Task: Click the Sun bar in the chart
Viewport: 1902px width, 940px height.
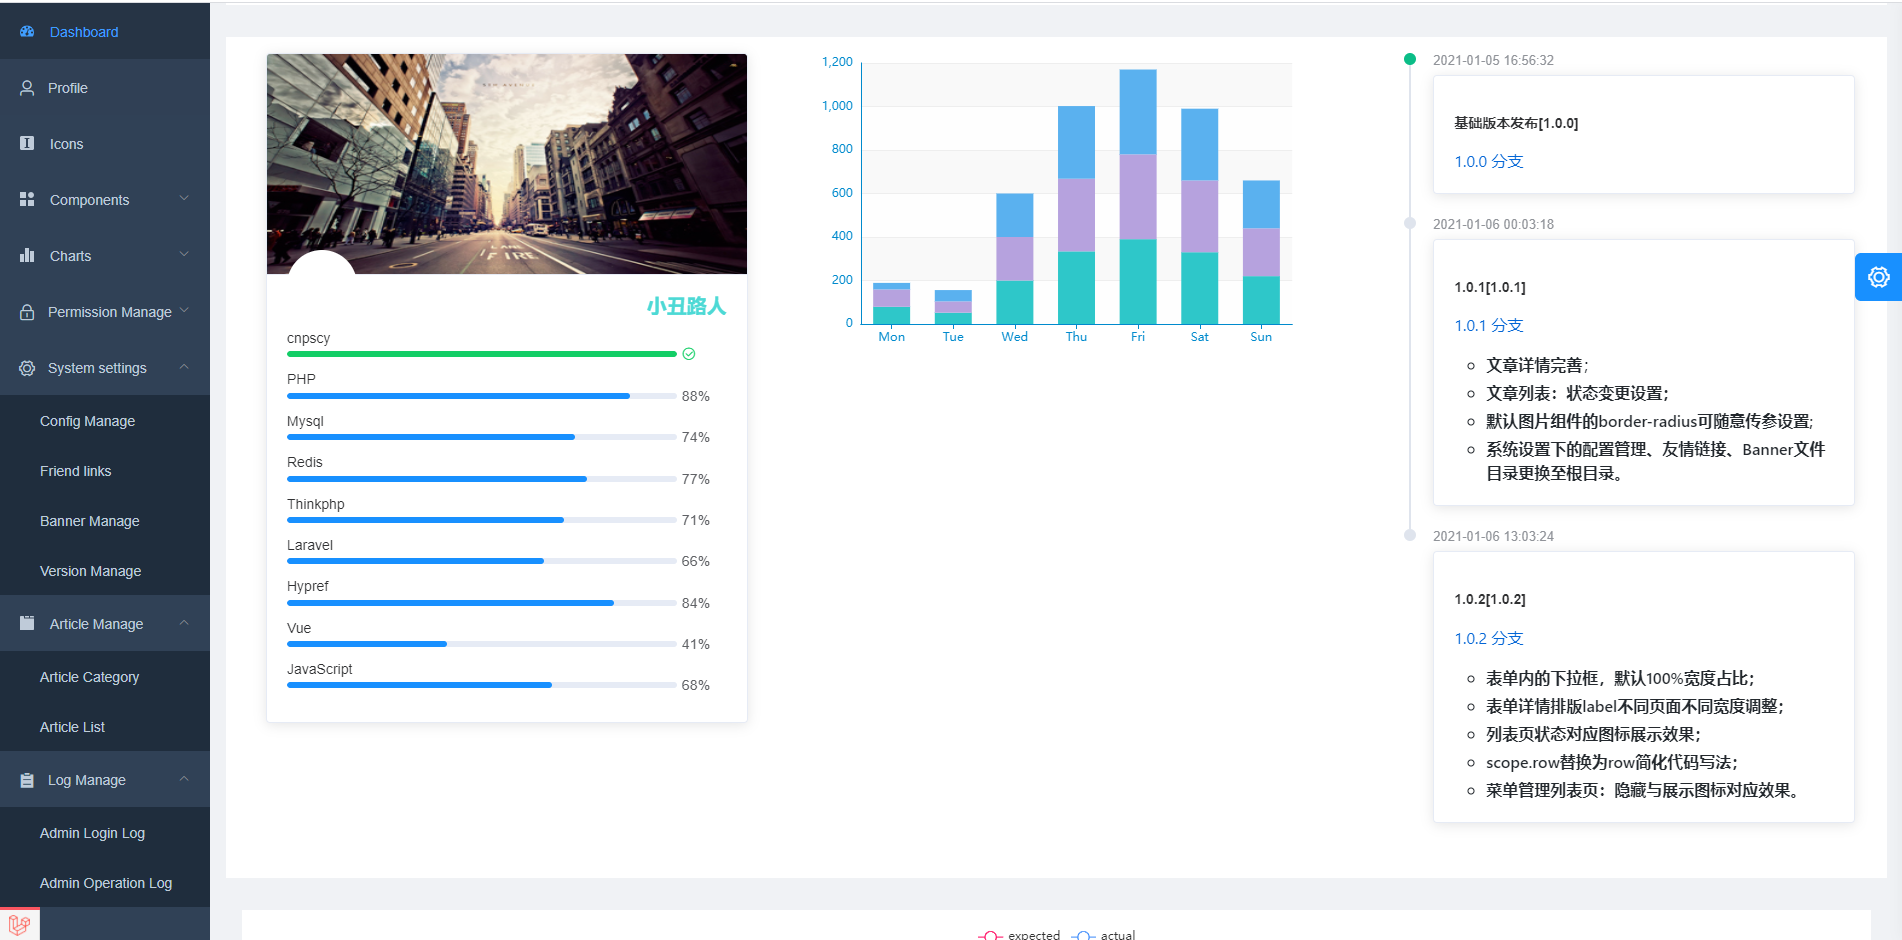Action: [1261, 252]
